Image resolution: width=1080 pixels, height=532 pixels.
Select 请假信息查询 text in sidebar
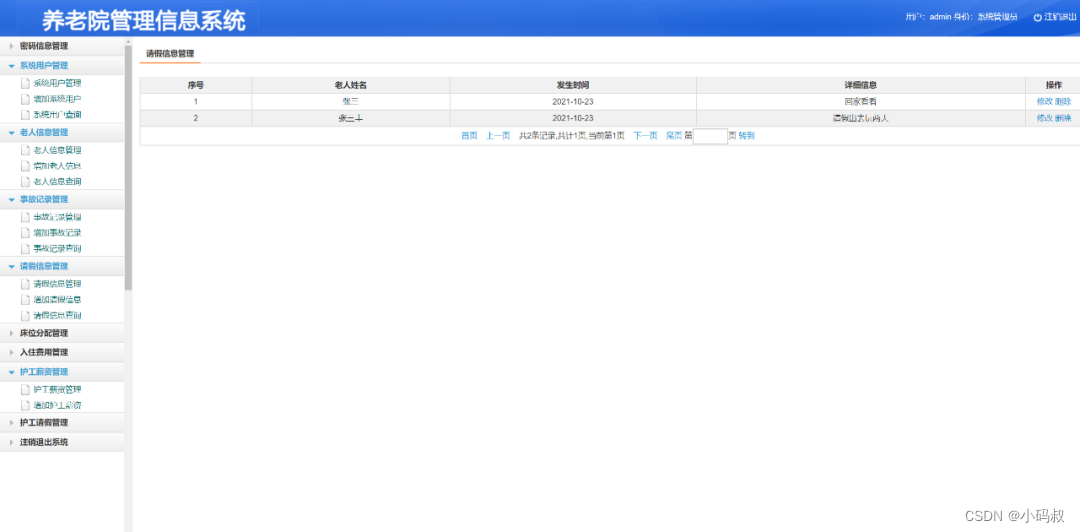(58, 315)
